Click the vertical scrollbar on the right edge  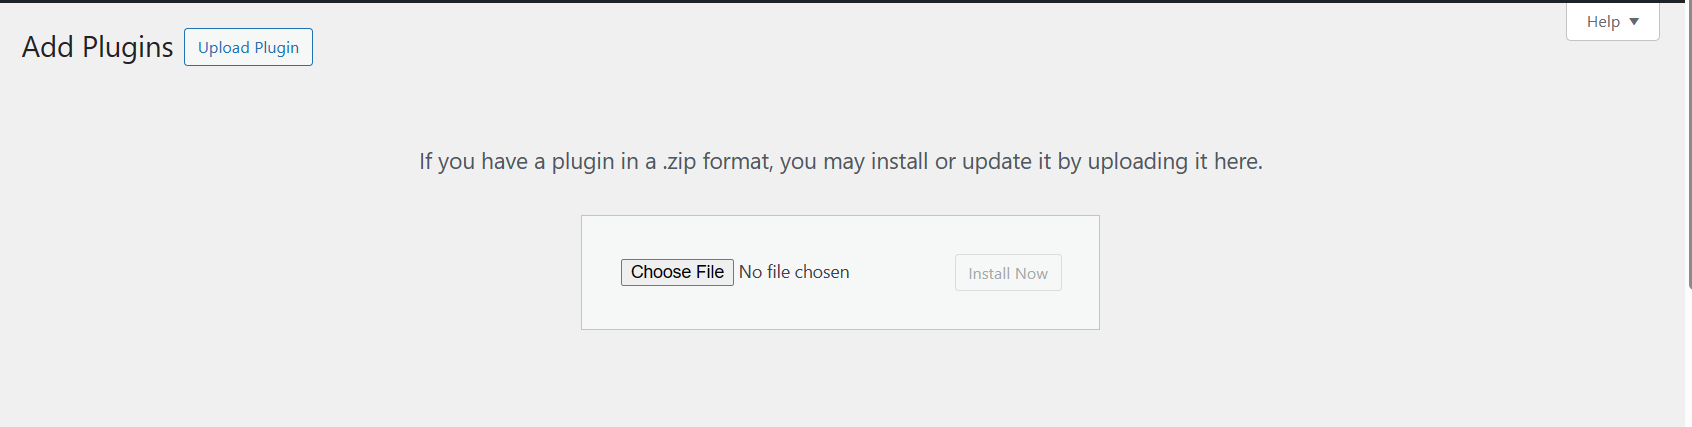(x=1688, y=213)
